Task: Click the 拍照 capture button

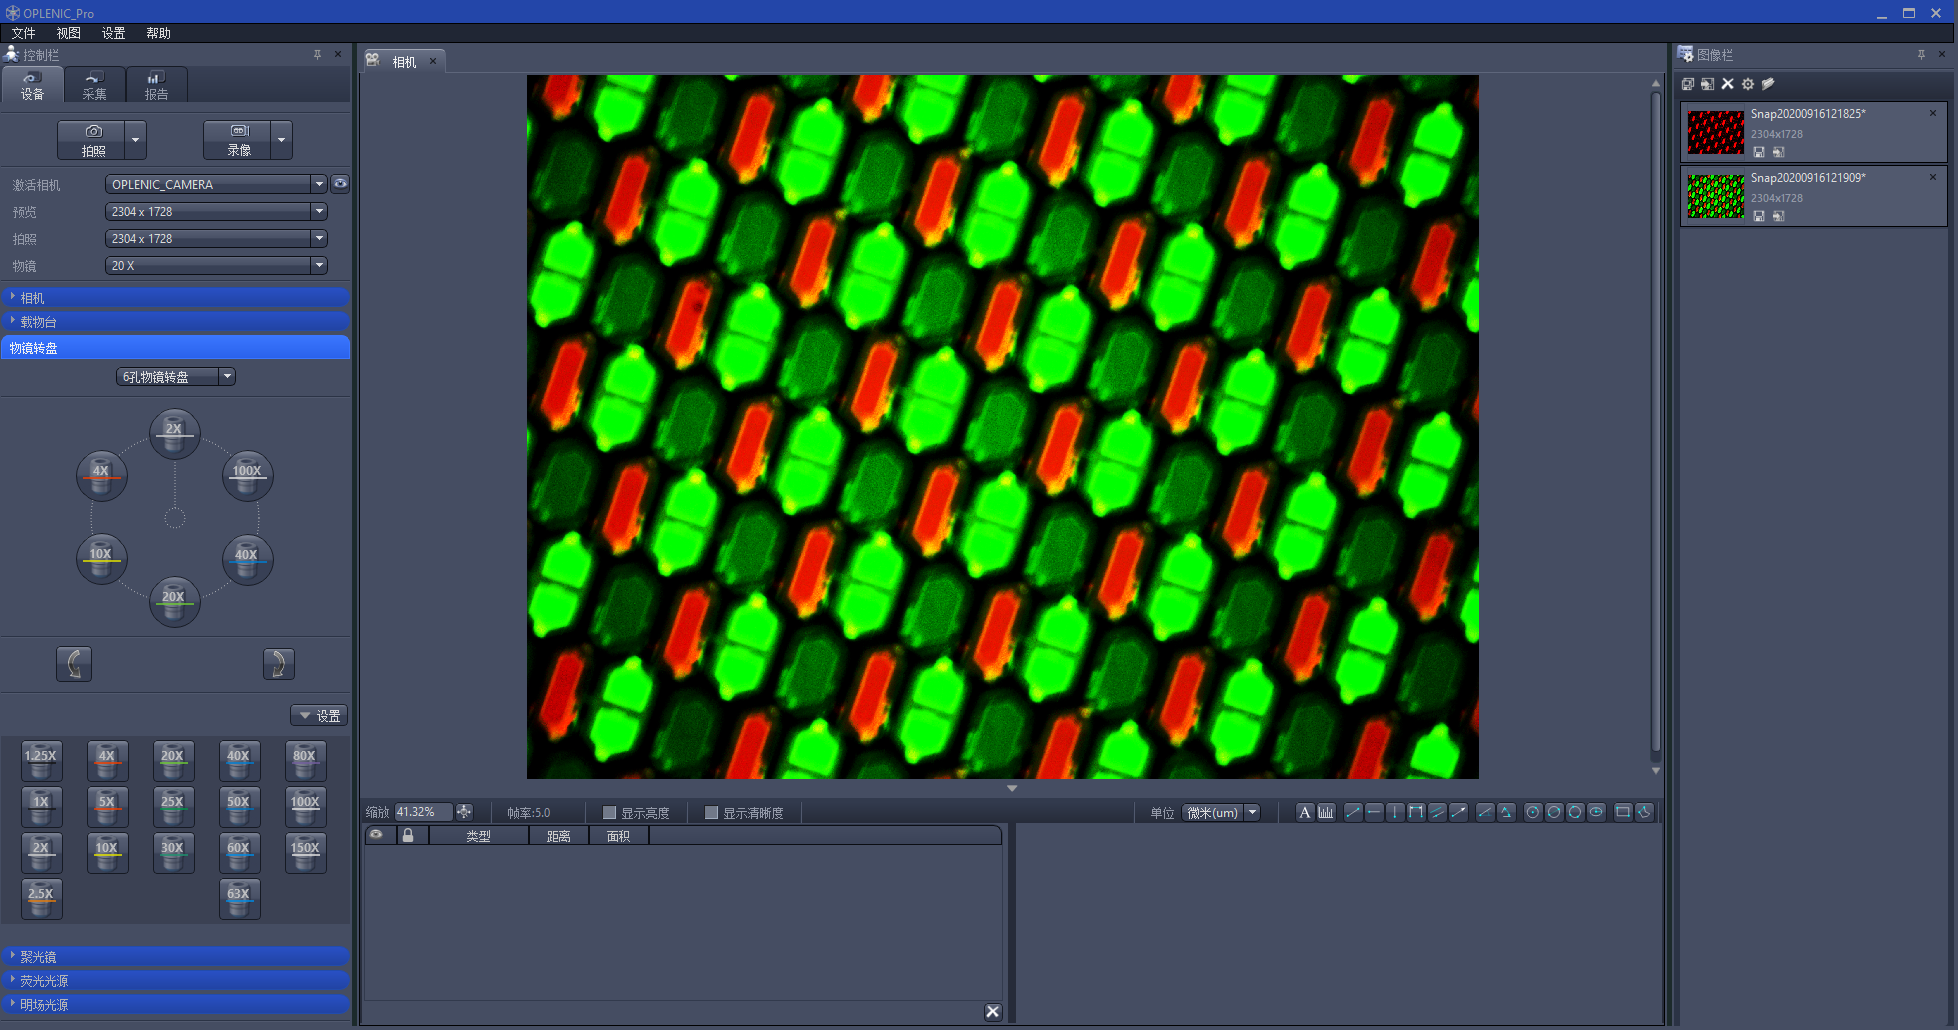Action: click(x=93, y=140)
